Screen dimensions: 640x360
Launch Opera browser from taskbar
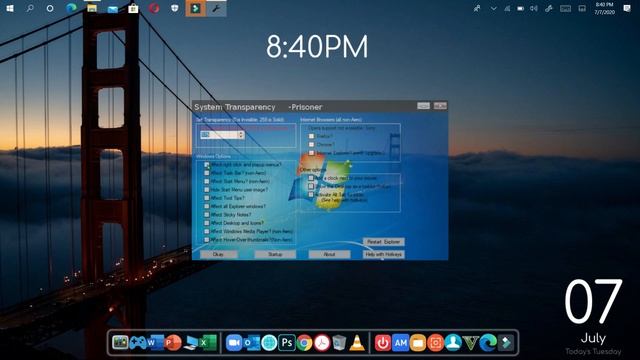pos(154,8)
